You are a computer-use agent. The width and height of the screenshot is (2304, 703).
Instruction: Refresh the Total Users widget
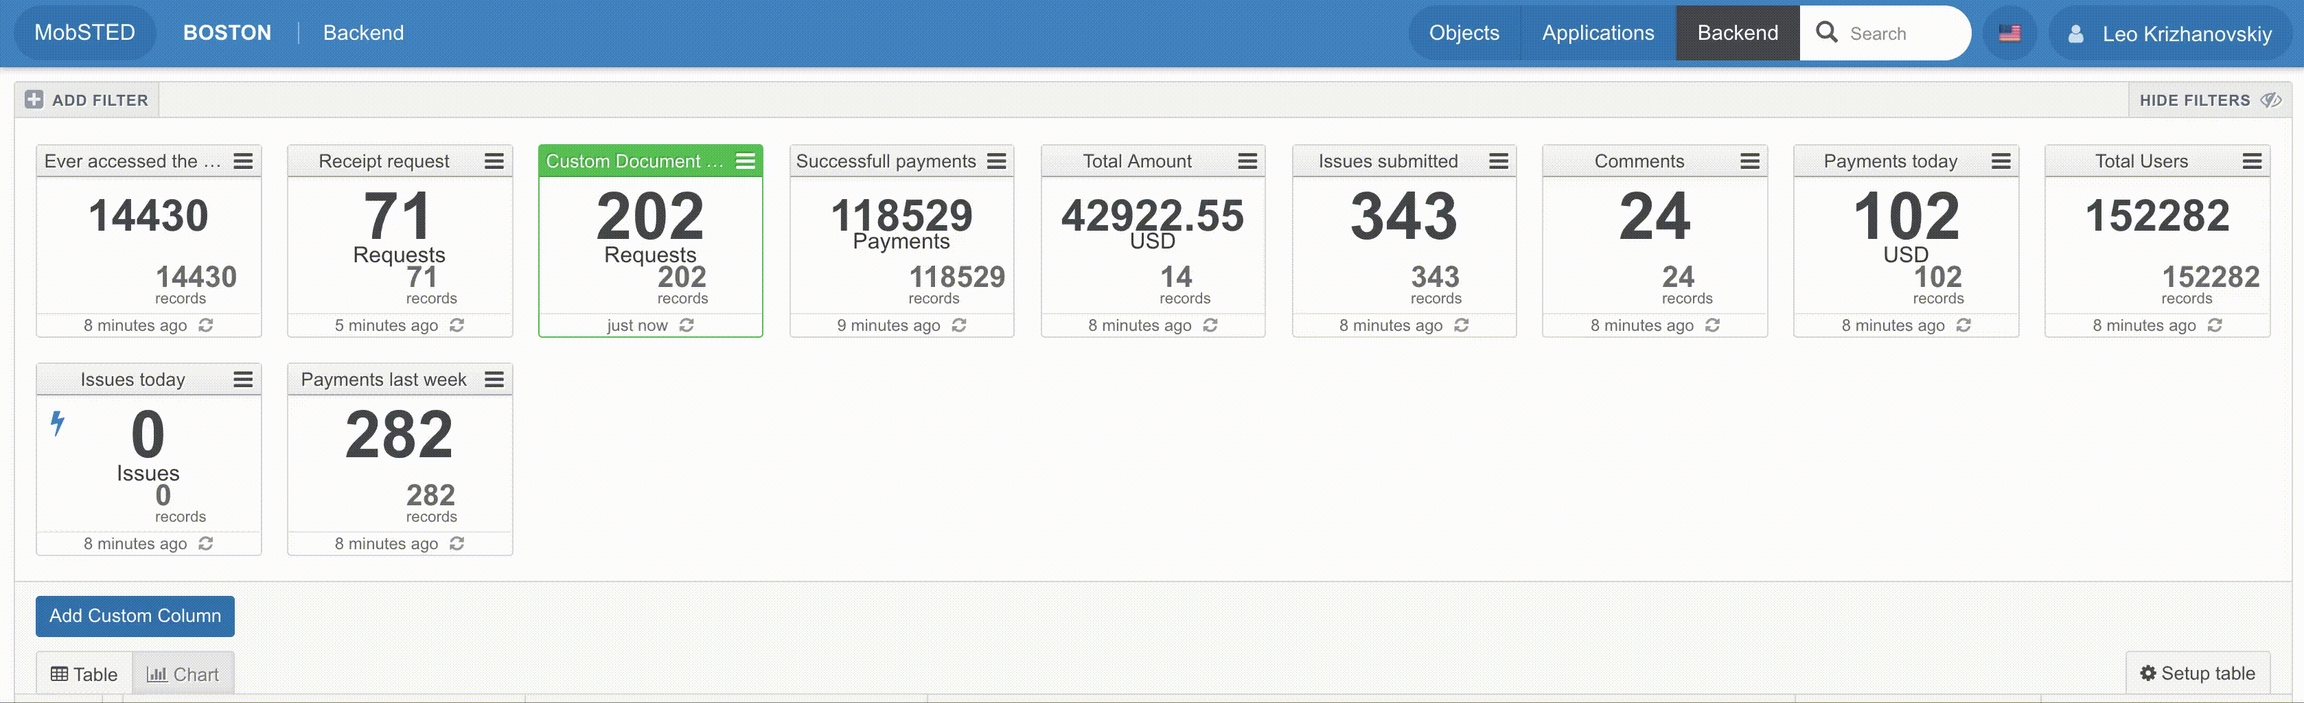[x=2215, y=325]
